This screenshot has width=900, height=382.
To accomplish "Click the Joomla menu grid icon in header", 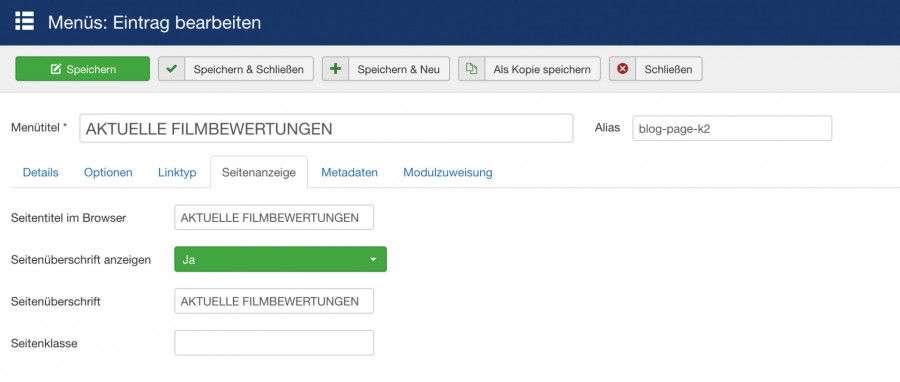I will [x=24, y=22].
